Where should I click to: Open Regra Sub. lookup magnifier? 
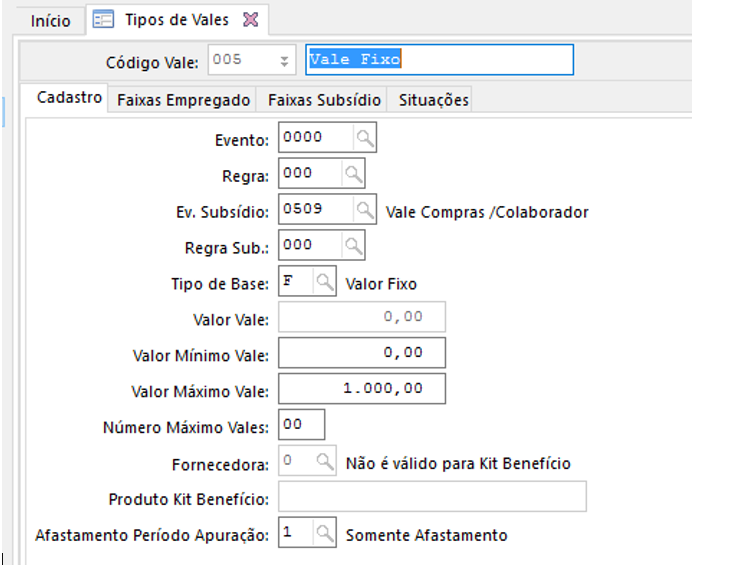point(353,246)
